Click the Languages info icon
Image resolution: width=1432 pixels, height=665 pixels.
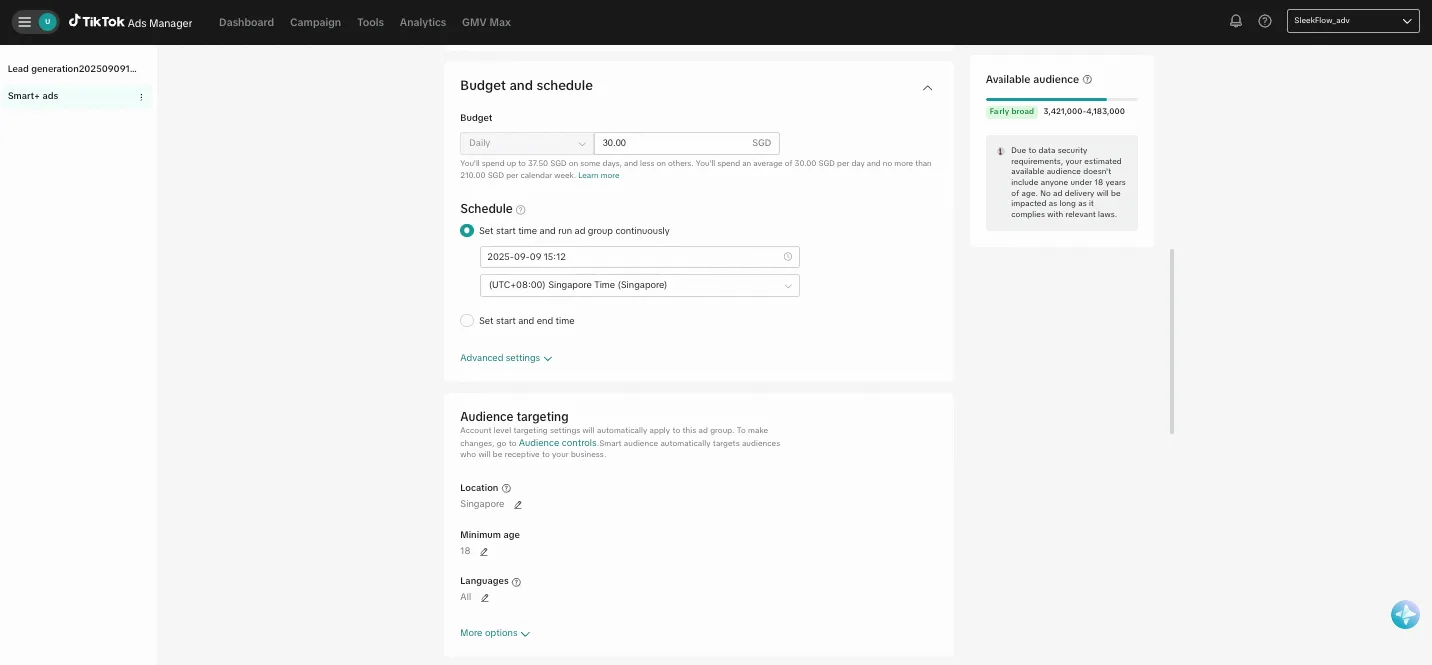pos(517,582)
